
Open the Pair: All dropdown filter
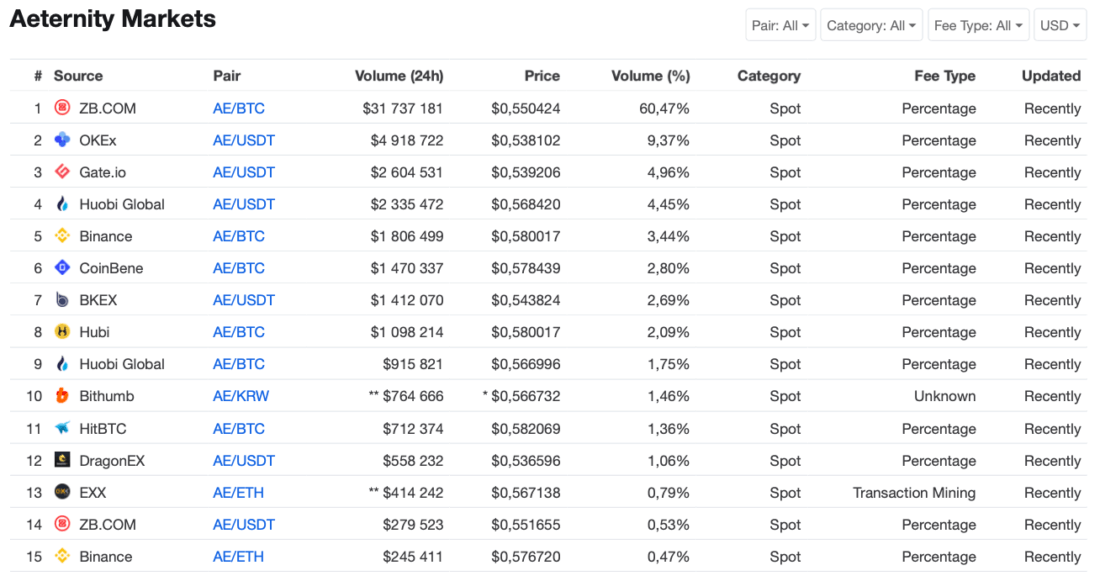(x=781, y=25)
